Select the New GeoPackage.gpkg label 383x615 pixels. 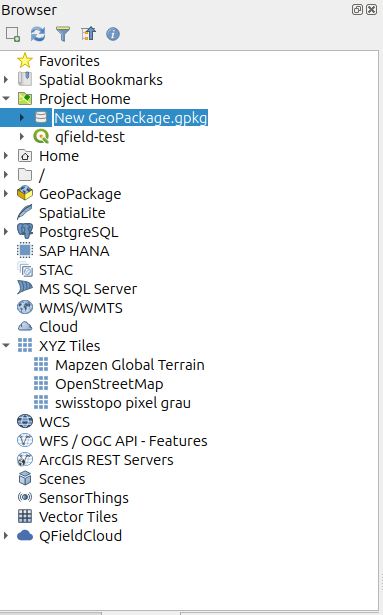(131, 118)
